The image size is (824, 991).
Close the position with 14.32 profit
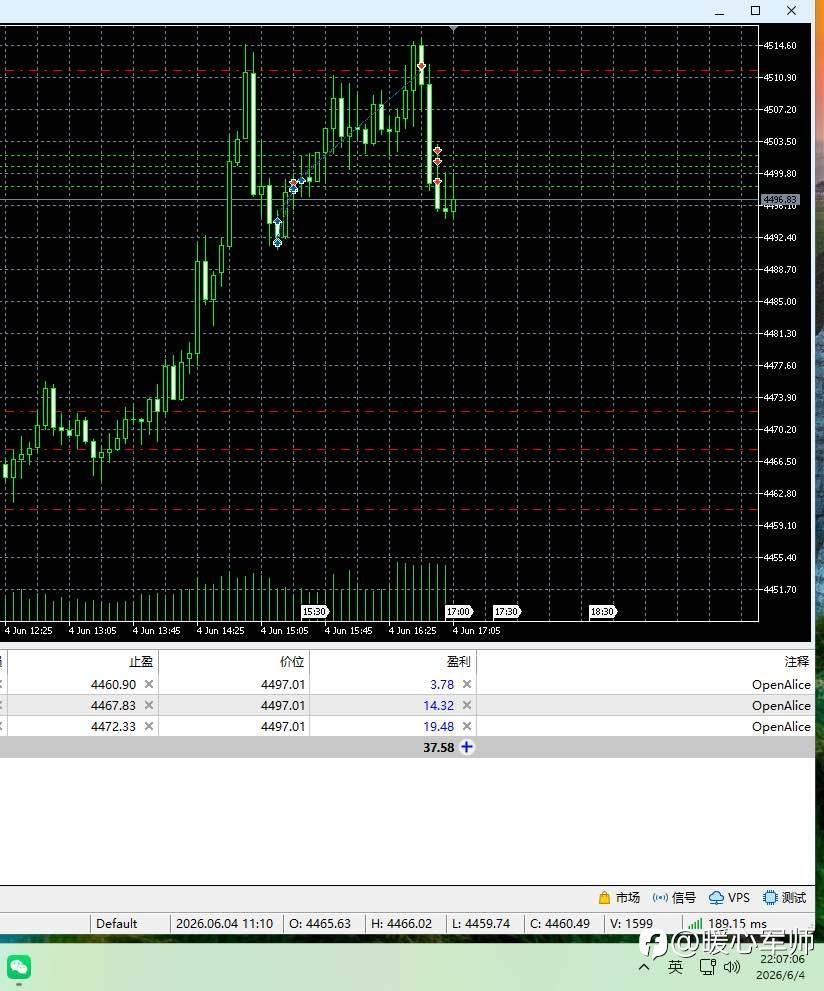coord(467,705)
